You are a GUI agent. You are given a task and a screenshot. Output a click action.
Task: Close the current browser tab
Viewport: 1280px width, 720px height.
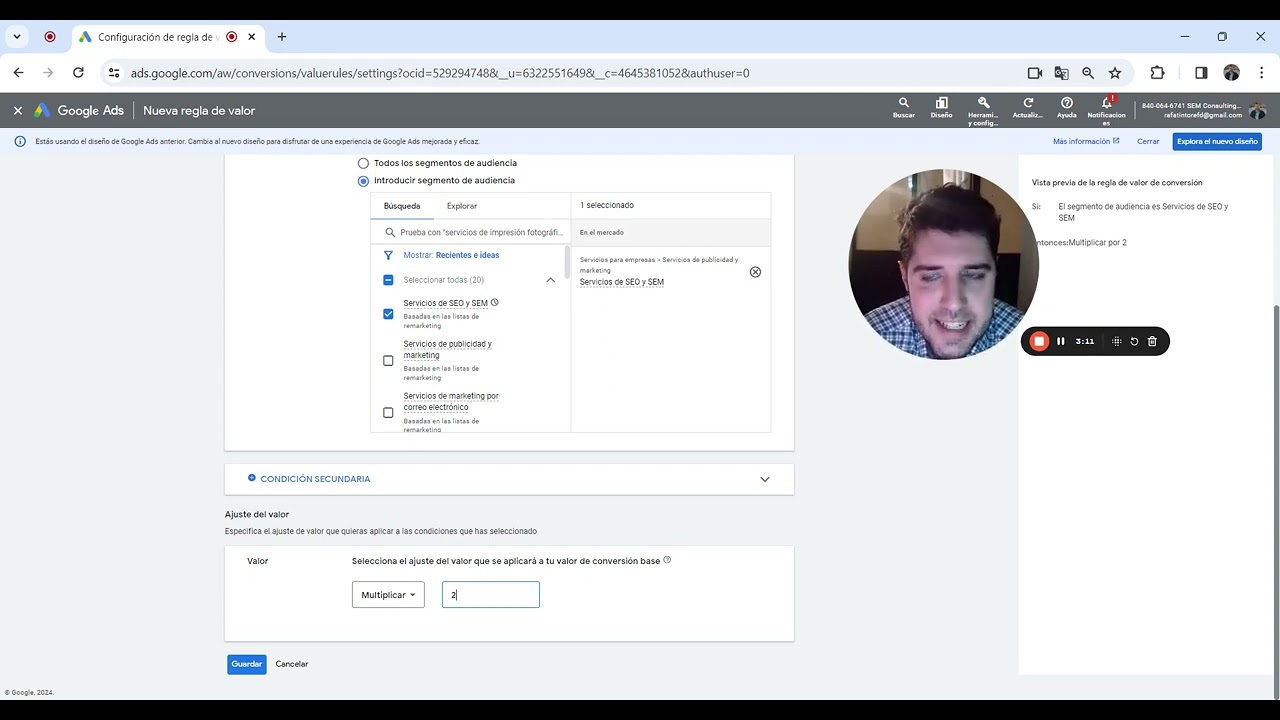[x=252, y=37]
